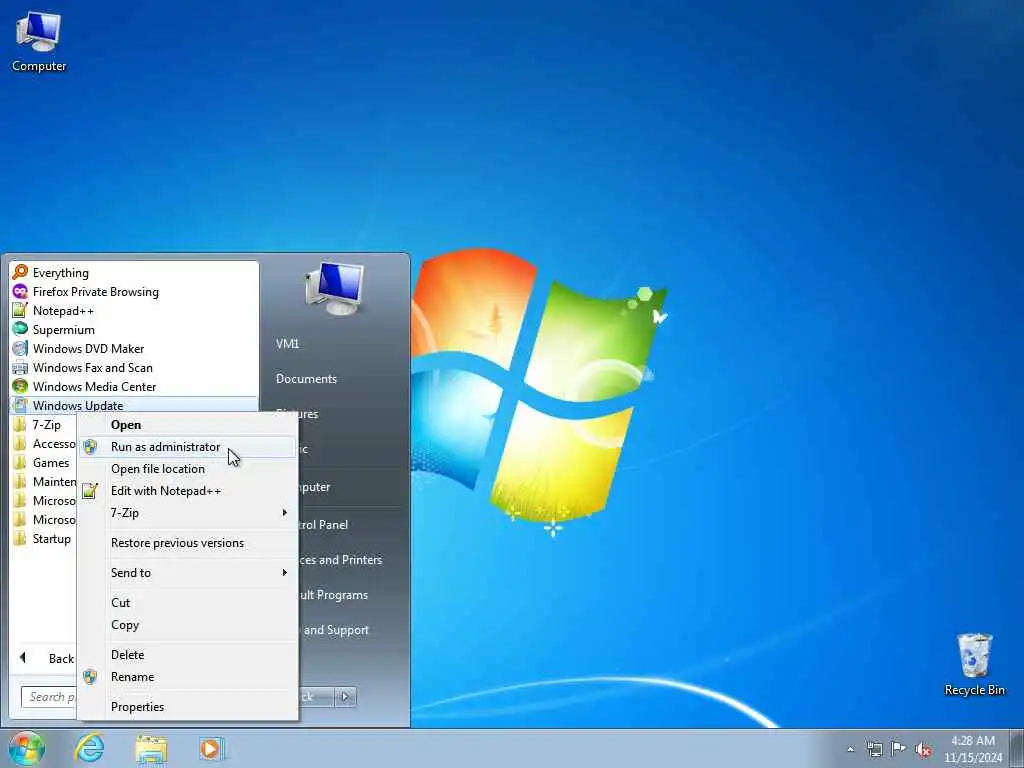Image resolution: width=1024 pixels, height=768 pixels.
Task: Show hidden tray icons arrow
Action: click(x=850, y=749)
